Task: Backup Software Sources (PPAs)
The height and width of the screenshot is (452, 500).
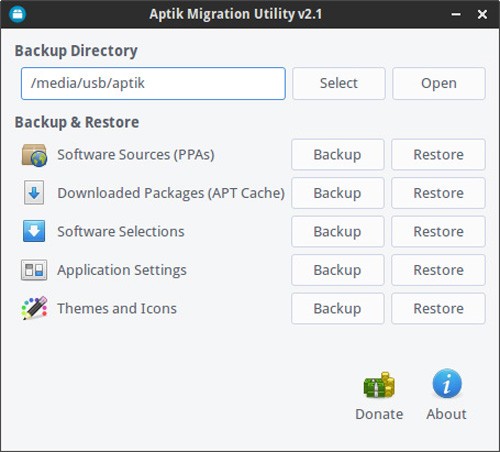Action: point(338,155)
